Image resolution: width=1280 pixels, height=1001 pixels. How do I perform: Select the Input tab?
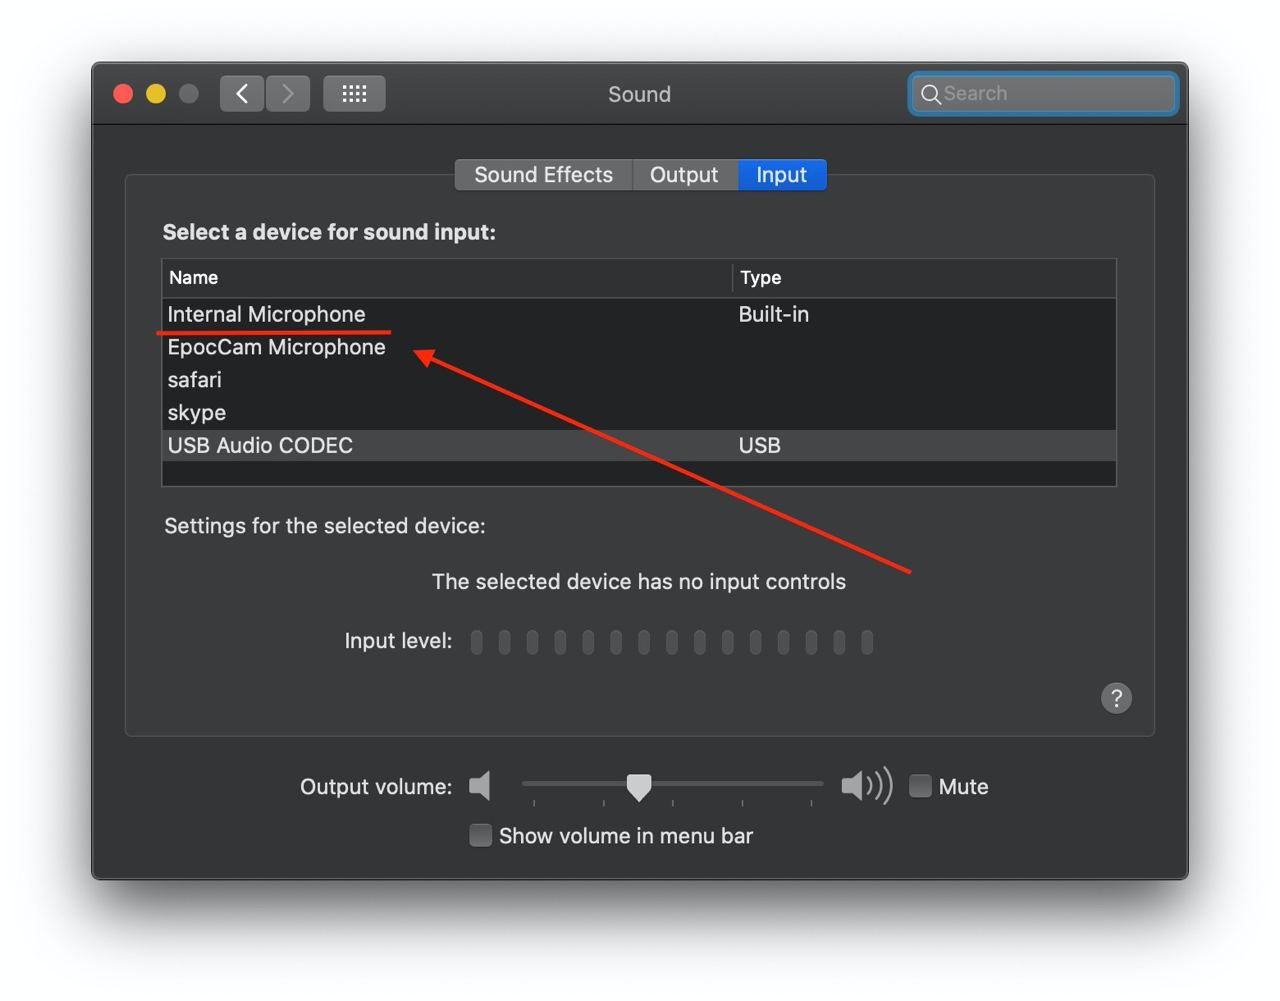point(781,175)
